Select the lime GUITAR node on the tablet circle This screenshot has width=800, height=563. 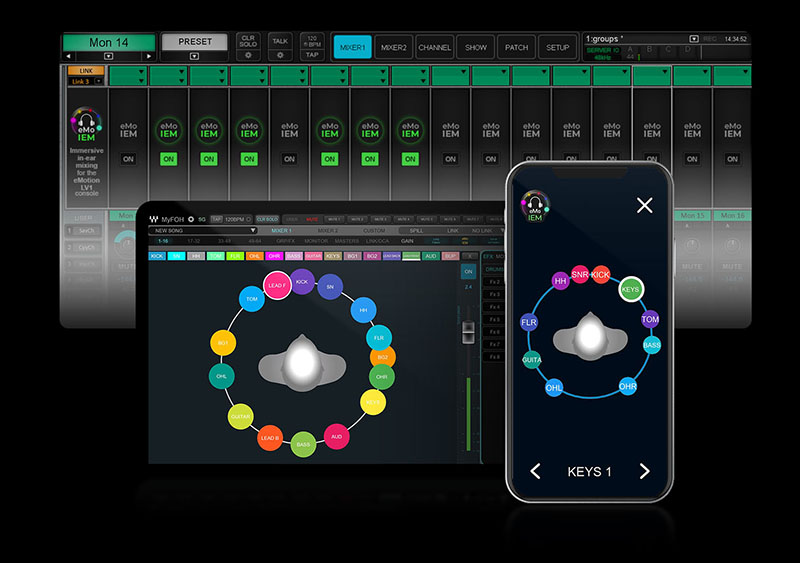tap(240, 417)
